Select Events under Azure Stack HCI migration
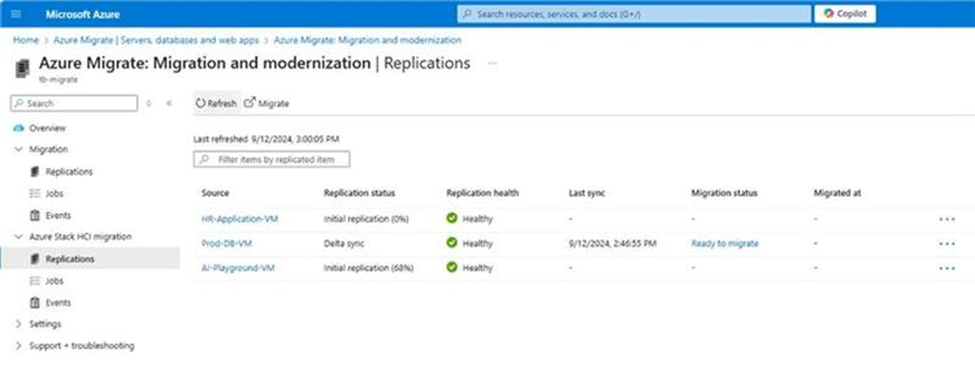This screenshot has width=975, height=371. [x=58, y=303]
